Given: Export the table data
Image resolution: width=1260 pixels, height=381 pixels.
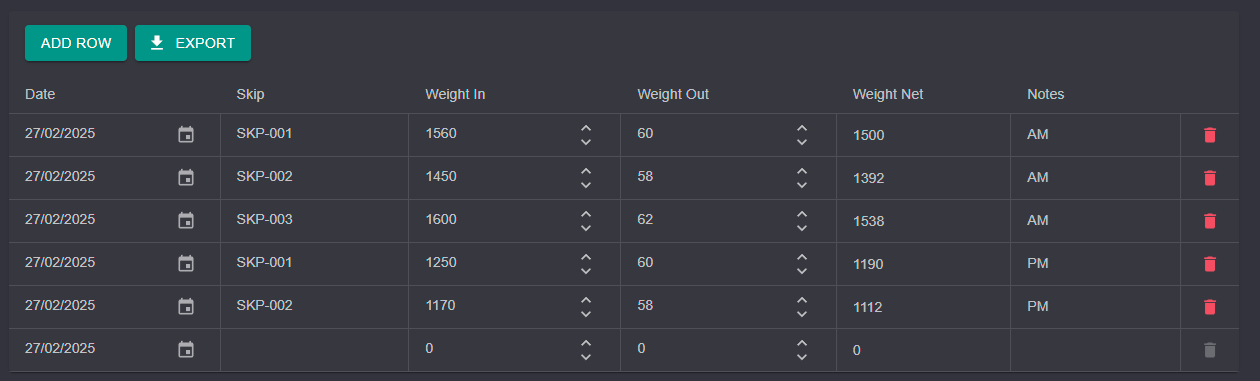Looking at the screenshot, I should (x=193, y=43).
